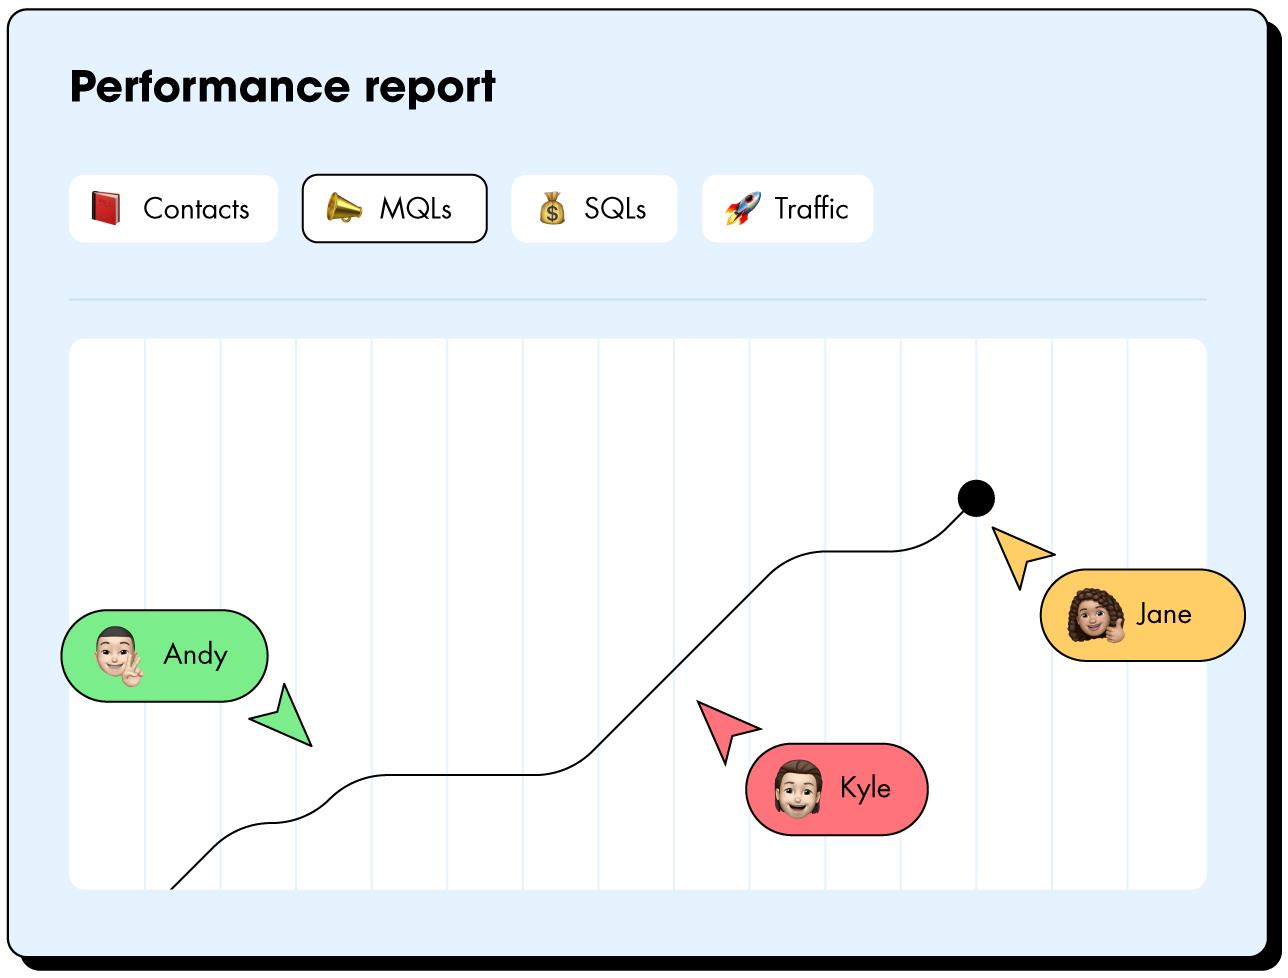
Task: Switch to the Traffic tab
Action: (x=787, y=209)
